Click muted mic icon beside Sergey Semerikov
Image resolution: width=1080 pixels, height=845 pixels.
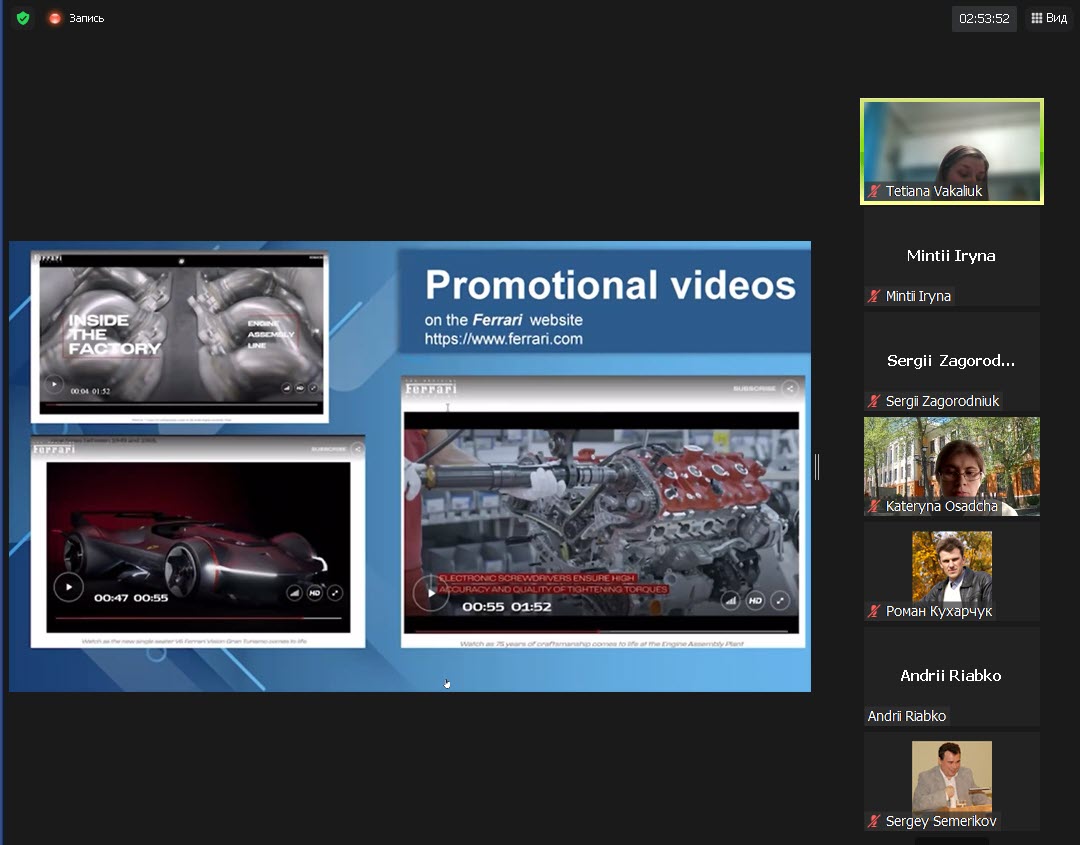[x=874, y=821]
